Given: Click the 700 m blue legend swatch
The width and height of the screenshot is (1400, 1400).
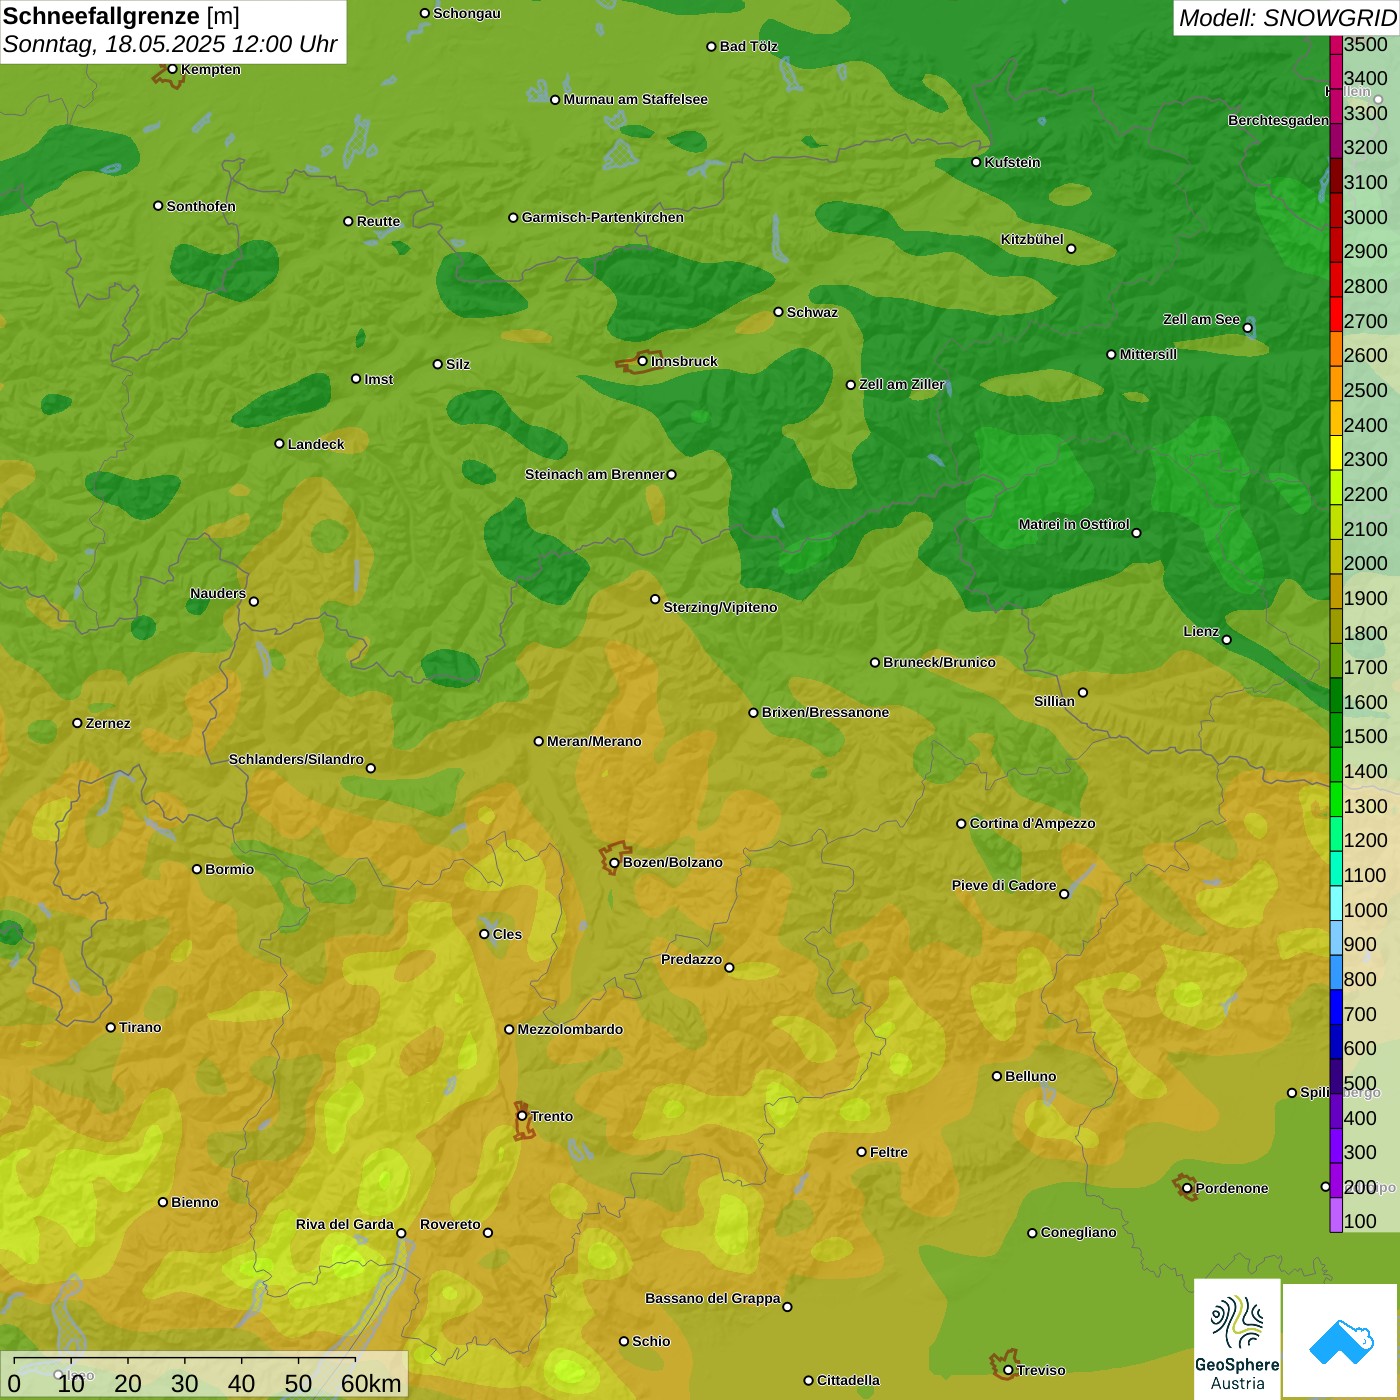Looking at the screenshot, I should click(1336, 1008).
